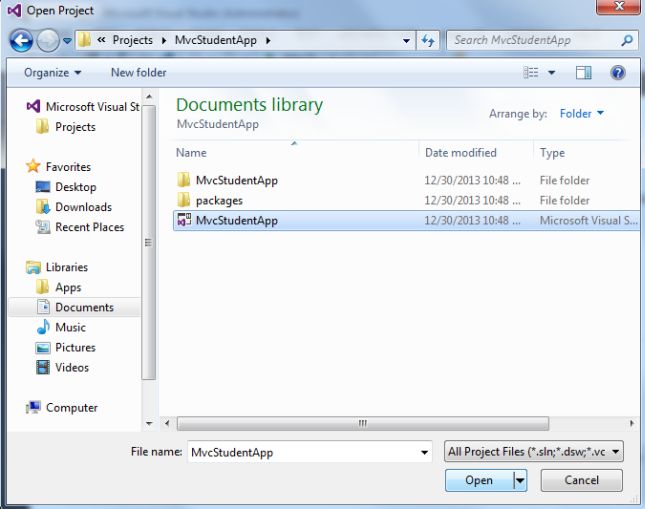The height and width of the screenshot is (509, 645).
Task: Click File folder type of packages row
Action: click(x=564, y=200)
